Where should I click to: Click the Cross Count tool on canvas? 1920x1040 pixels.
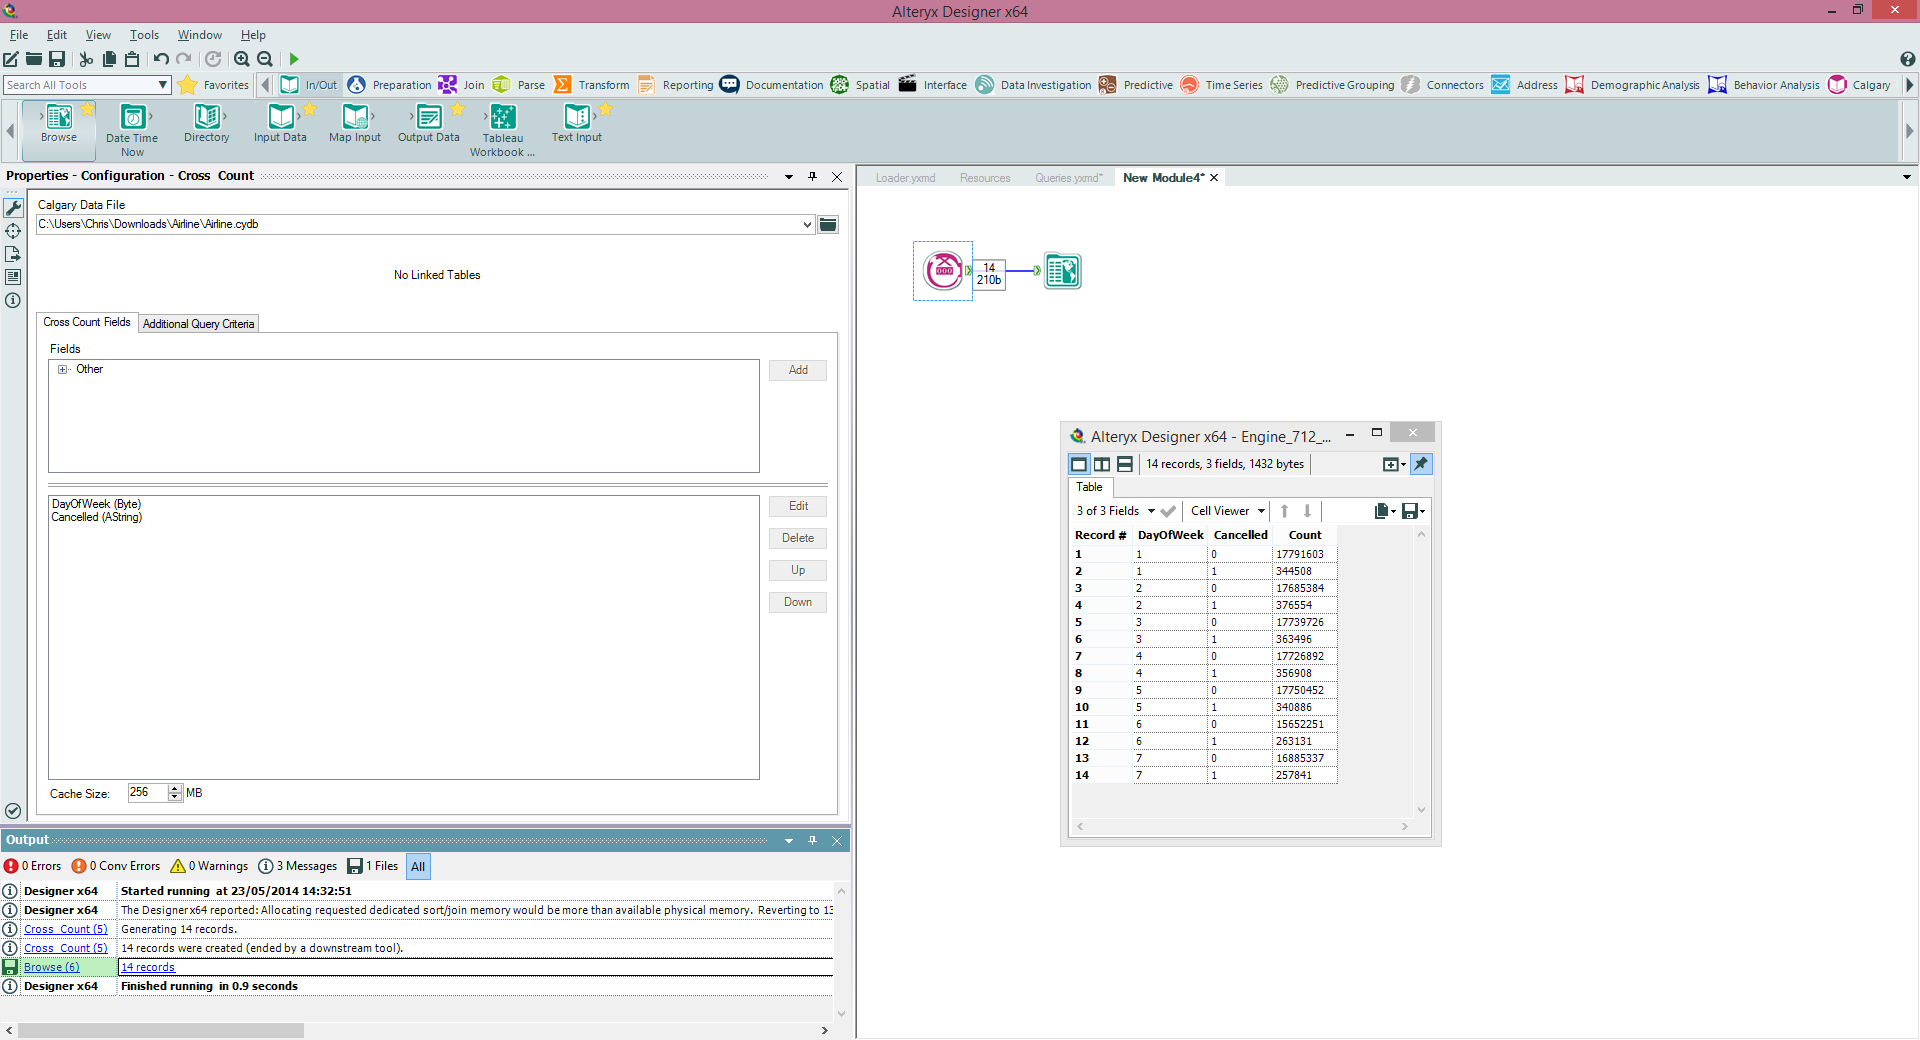tap(943, 271)
